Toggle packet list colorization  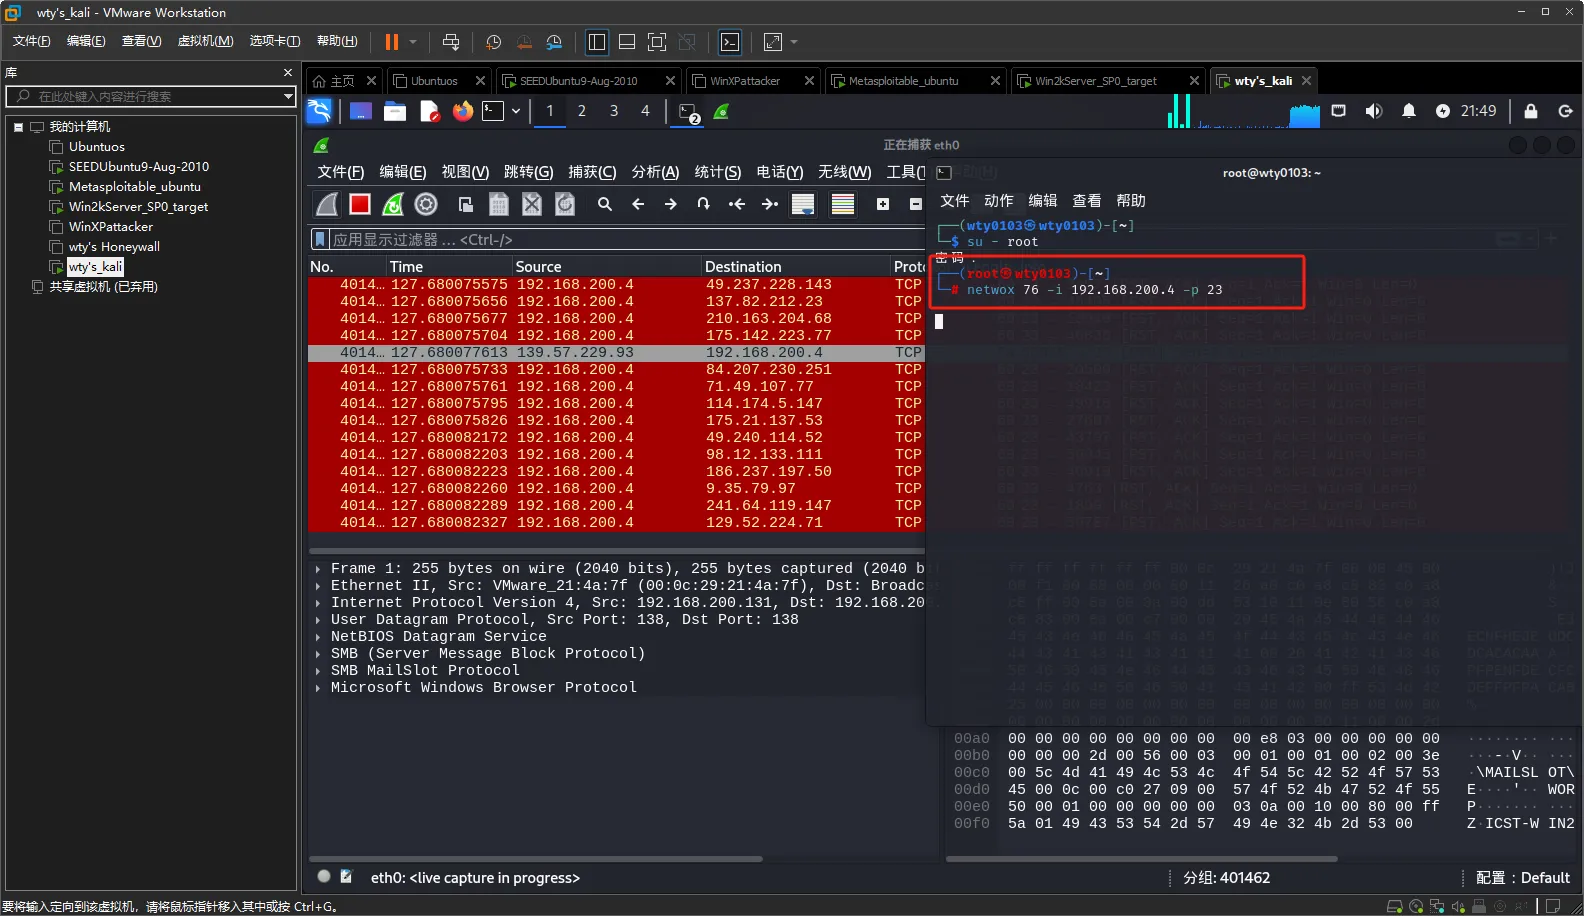(x=843, y=204)
